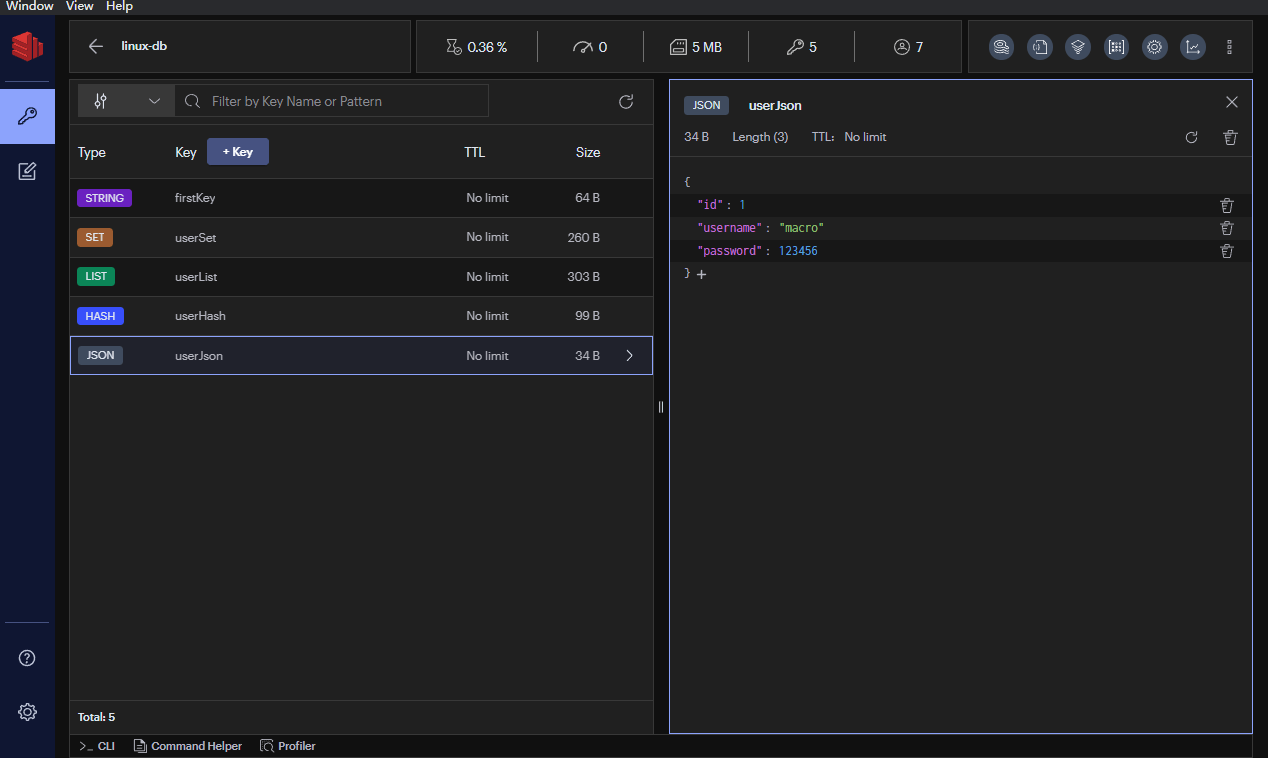Open the View menu

click(80, 6)
